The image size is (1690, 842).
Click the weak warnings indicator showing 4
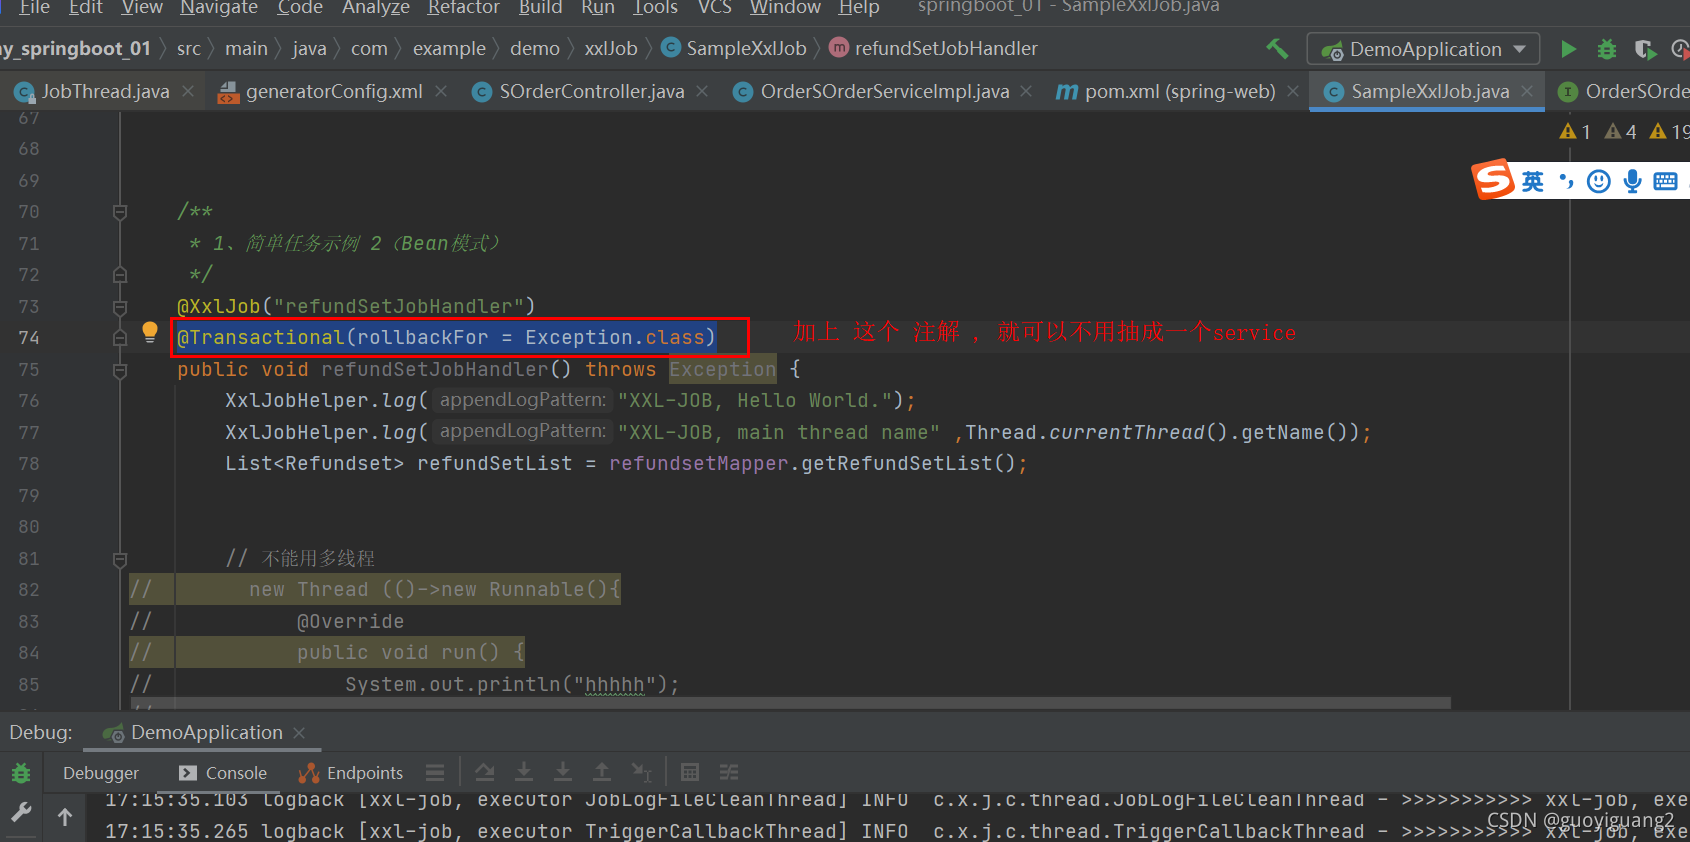click(x=1620, y=131)
